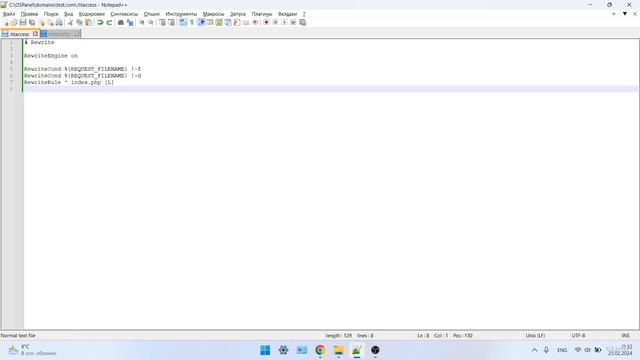Open File Explorer from the taskbar
Image resolution: width=640 pixels, height=360 pixels.
click(338, 350)
